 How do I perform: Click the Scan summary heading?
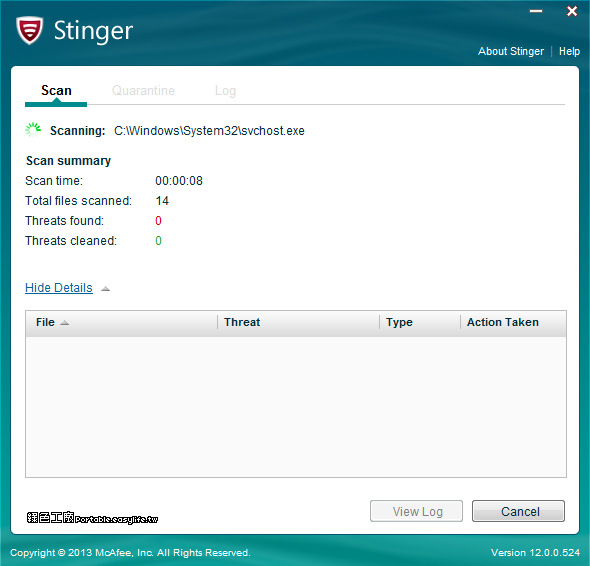tap(68, 161)
